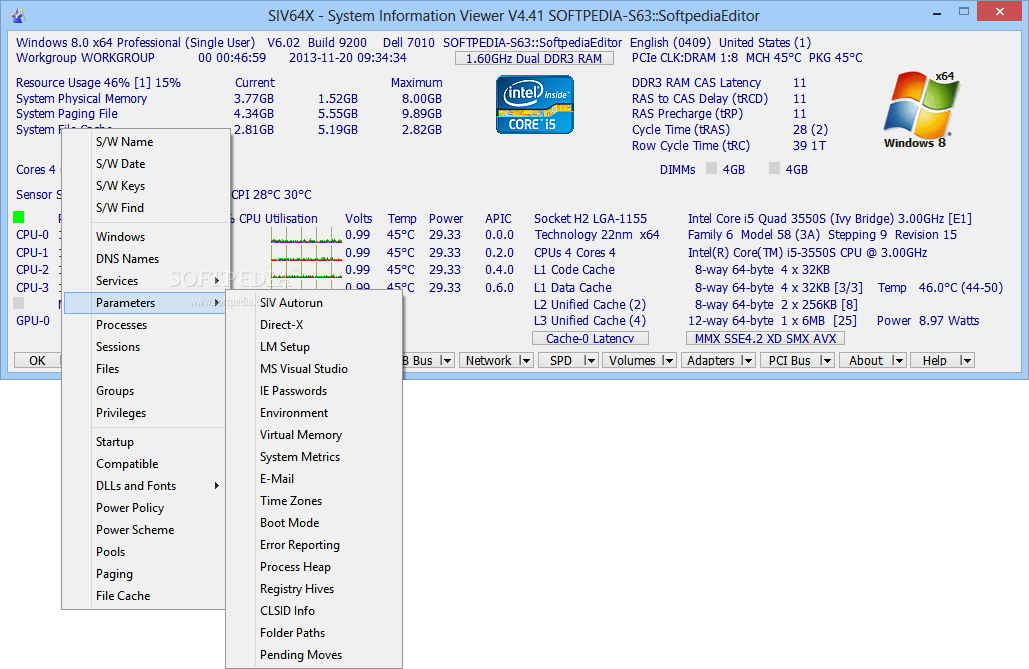Choose Compatible menu entry

tap(146, 464)
